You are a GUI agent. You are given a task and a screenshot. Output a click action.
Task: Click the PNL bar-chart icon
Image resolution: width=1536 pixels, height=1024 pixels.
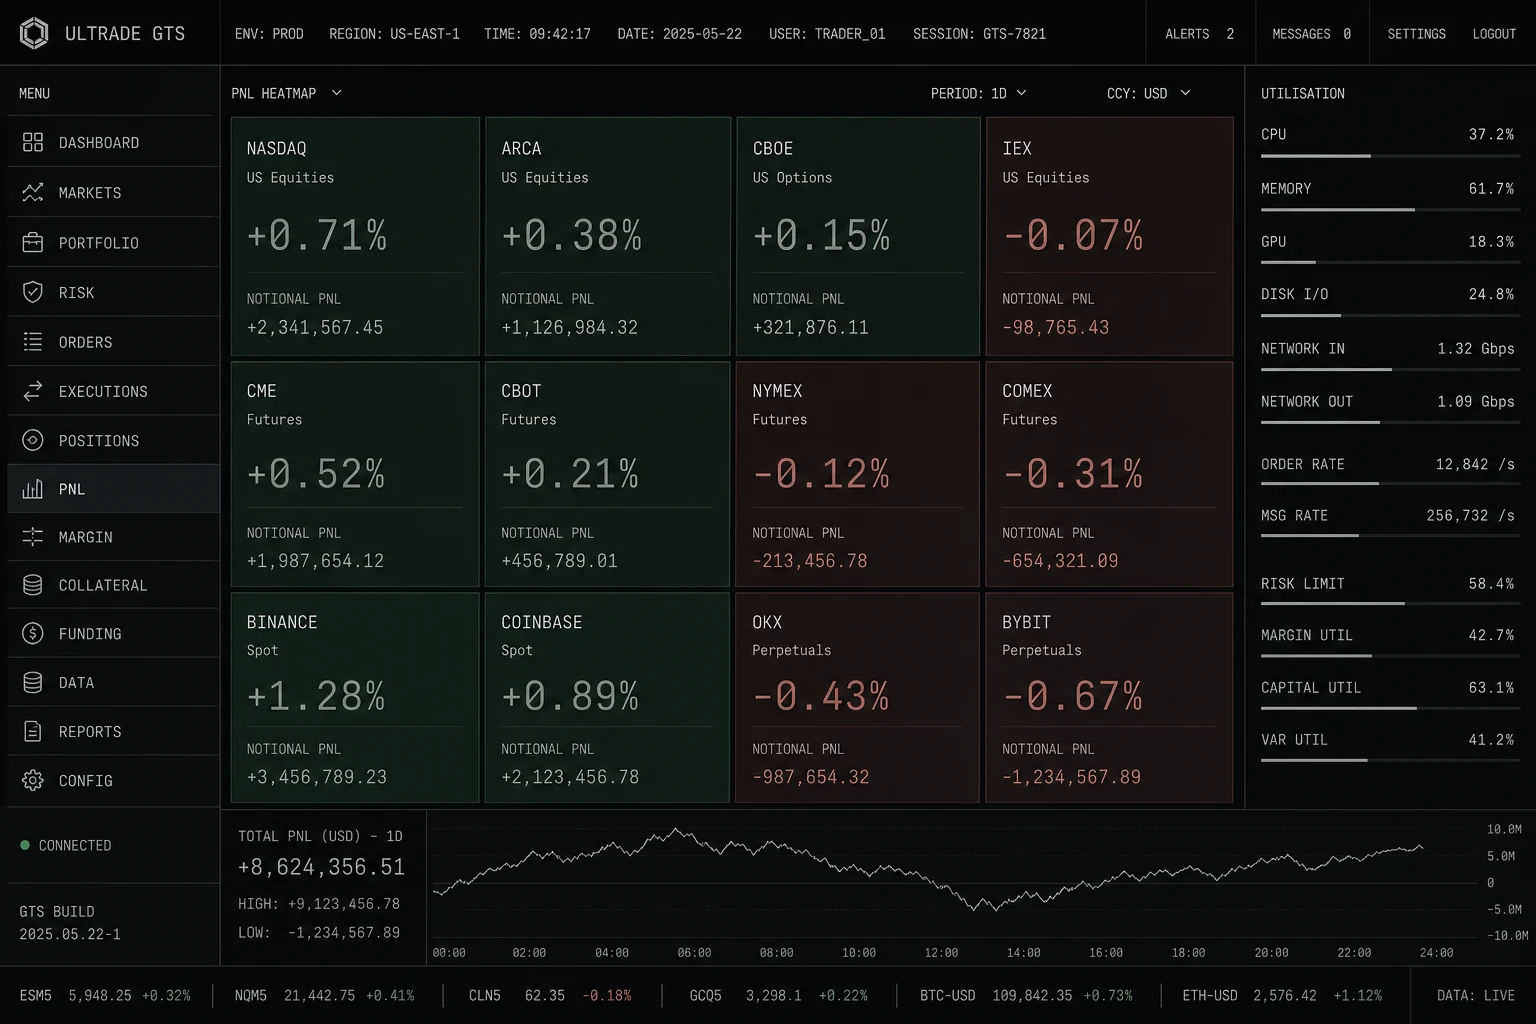(33, 489)
